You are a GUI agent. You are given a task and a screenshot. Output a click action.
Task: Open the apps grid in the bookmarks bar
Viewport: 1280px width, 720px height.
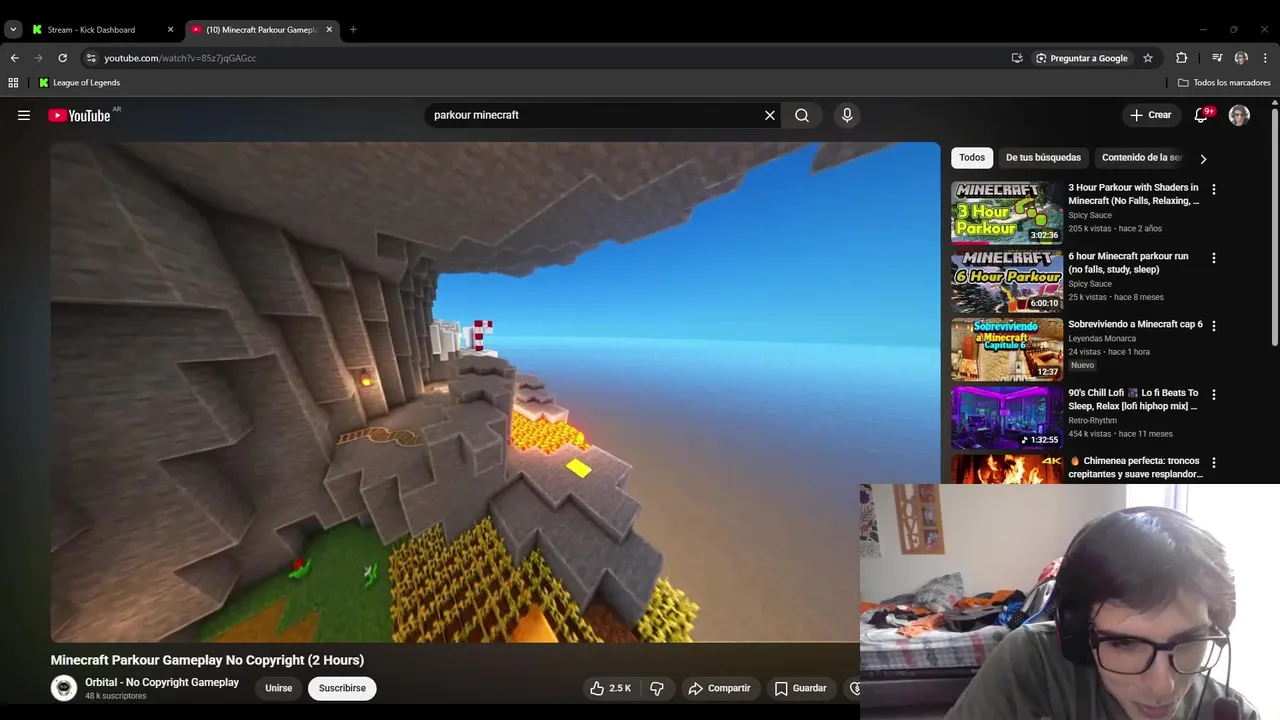13,83
